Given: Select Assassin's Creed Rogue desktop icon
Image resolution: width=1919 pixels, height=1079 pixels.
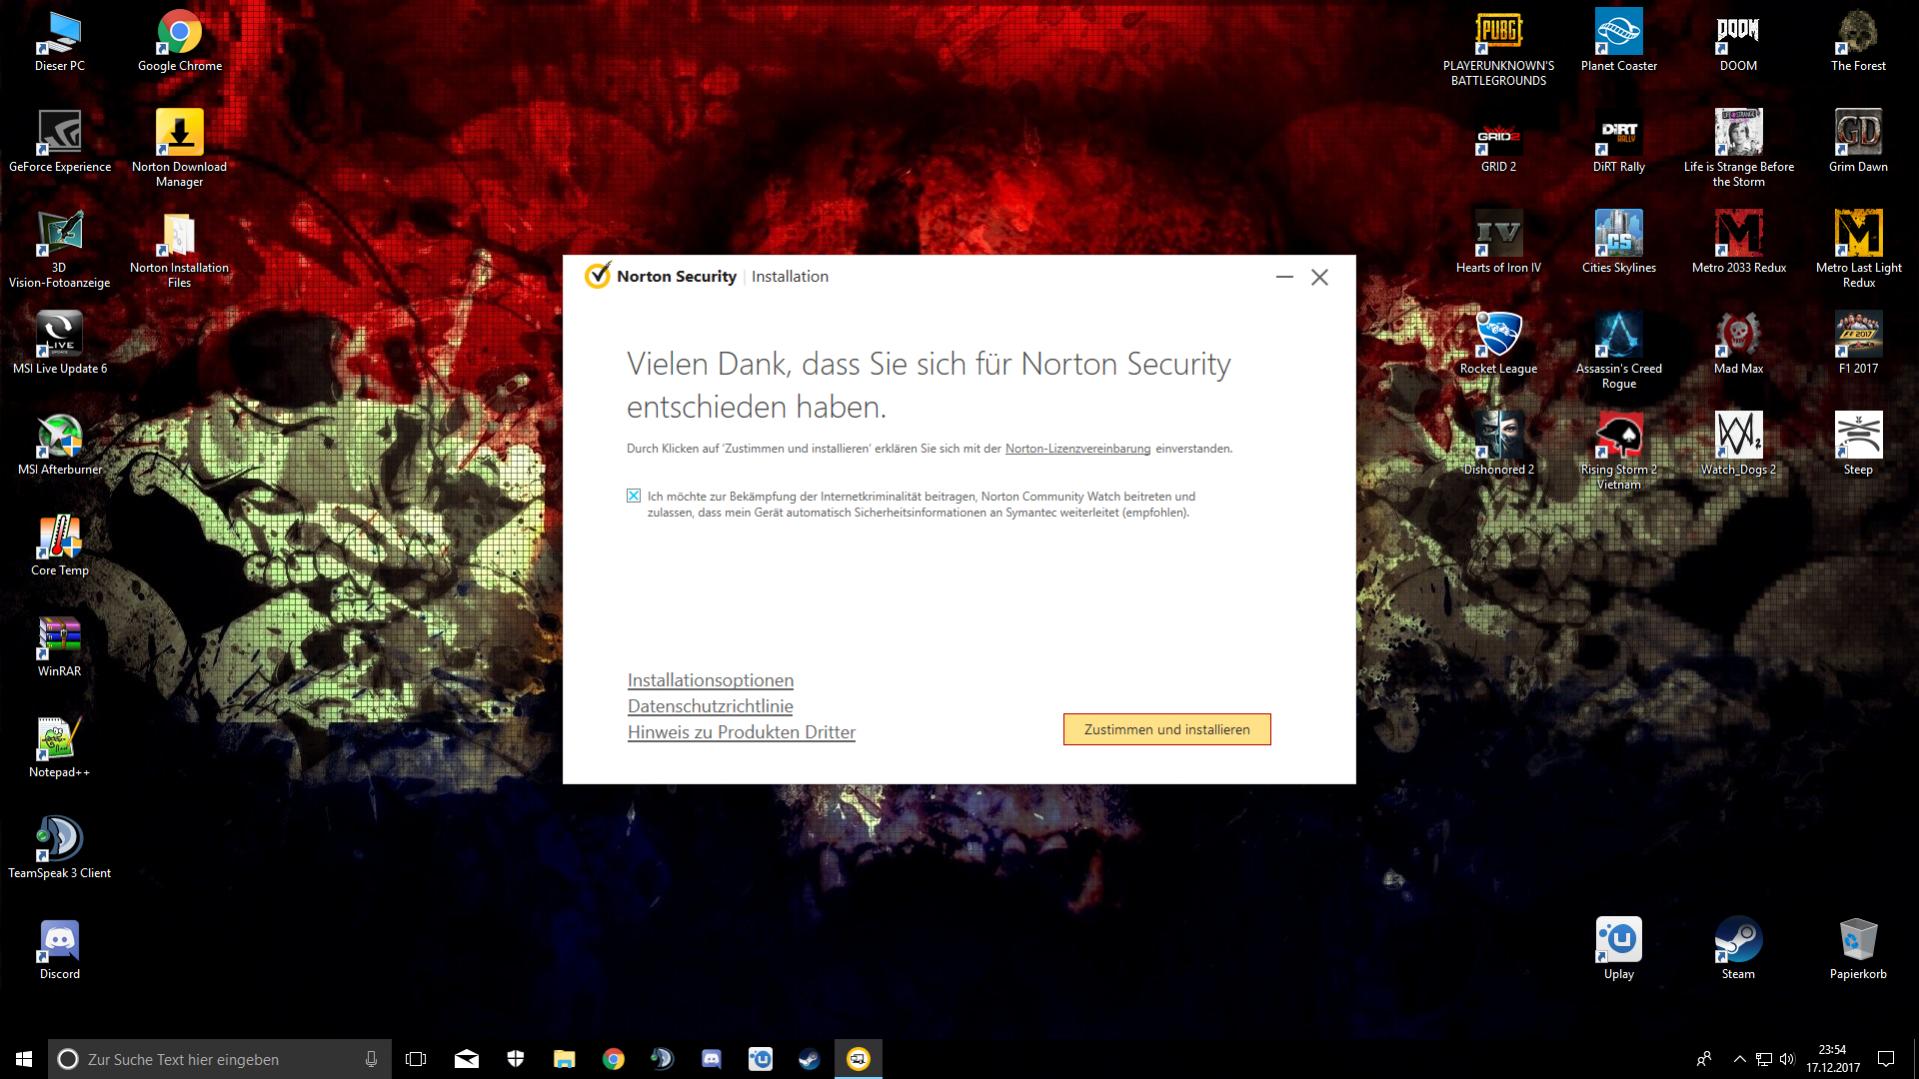Looking at the screenshot, I should [x=1619, y=351].
